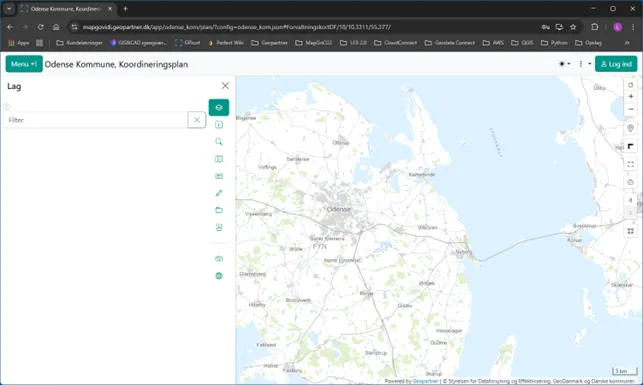Open the map book icon in sidebar
The image size is (643, 385).
coord(219,159)
